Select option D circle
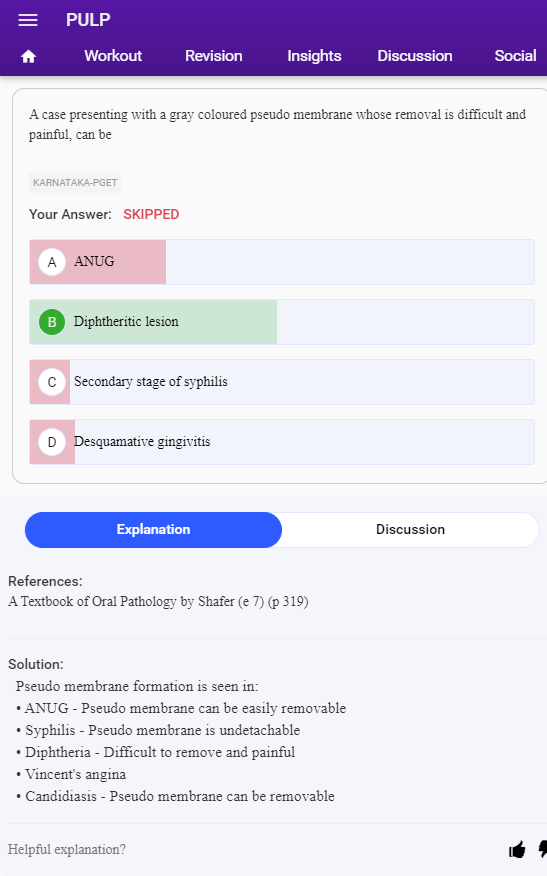Viewport: 547px width, 876px height. point(52,442)
